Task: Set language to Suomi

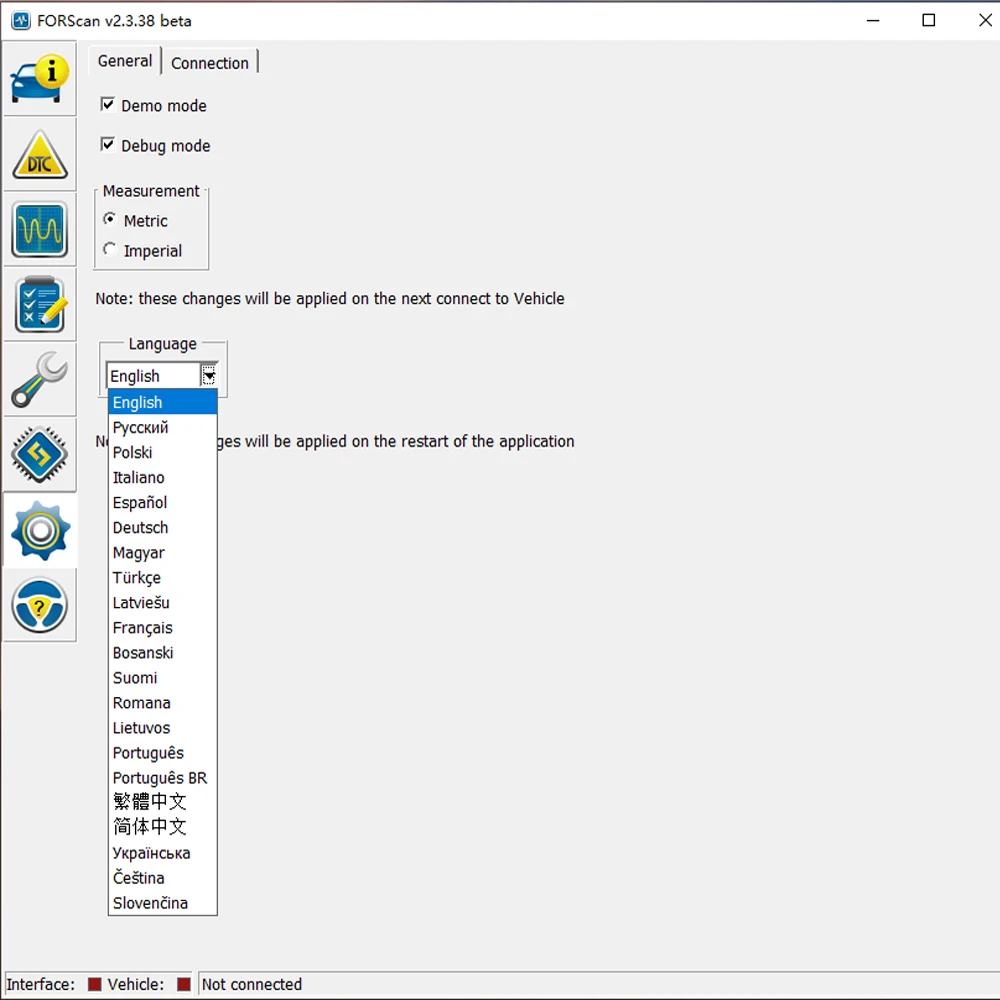Action: (x=163, y=678)
